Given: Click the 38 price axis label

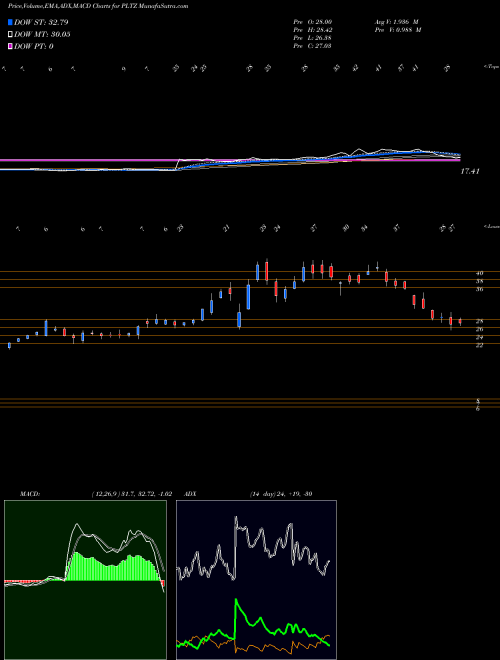Looking at the screenshot, I should tap(479, 281).
